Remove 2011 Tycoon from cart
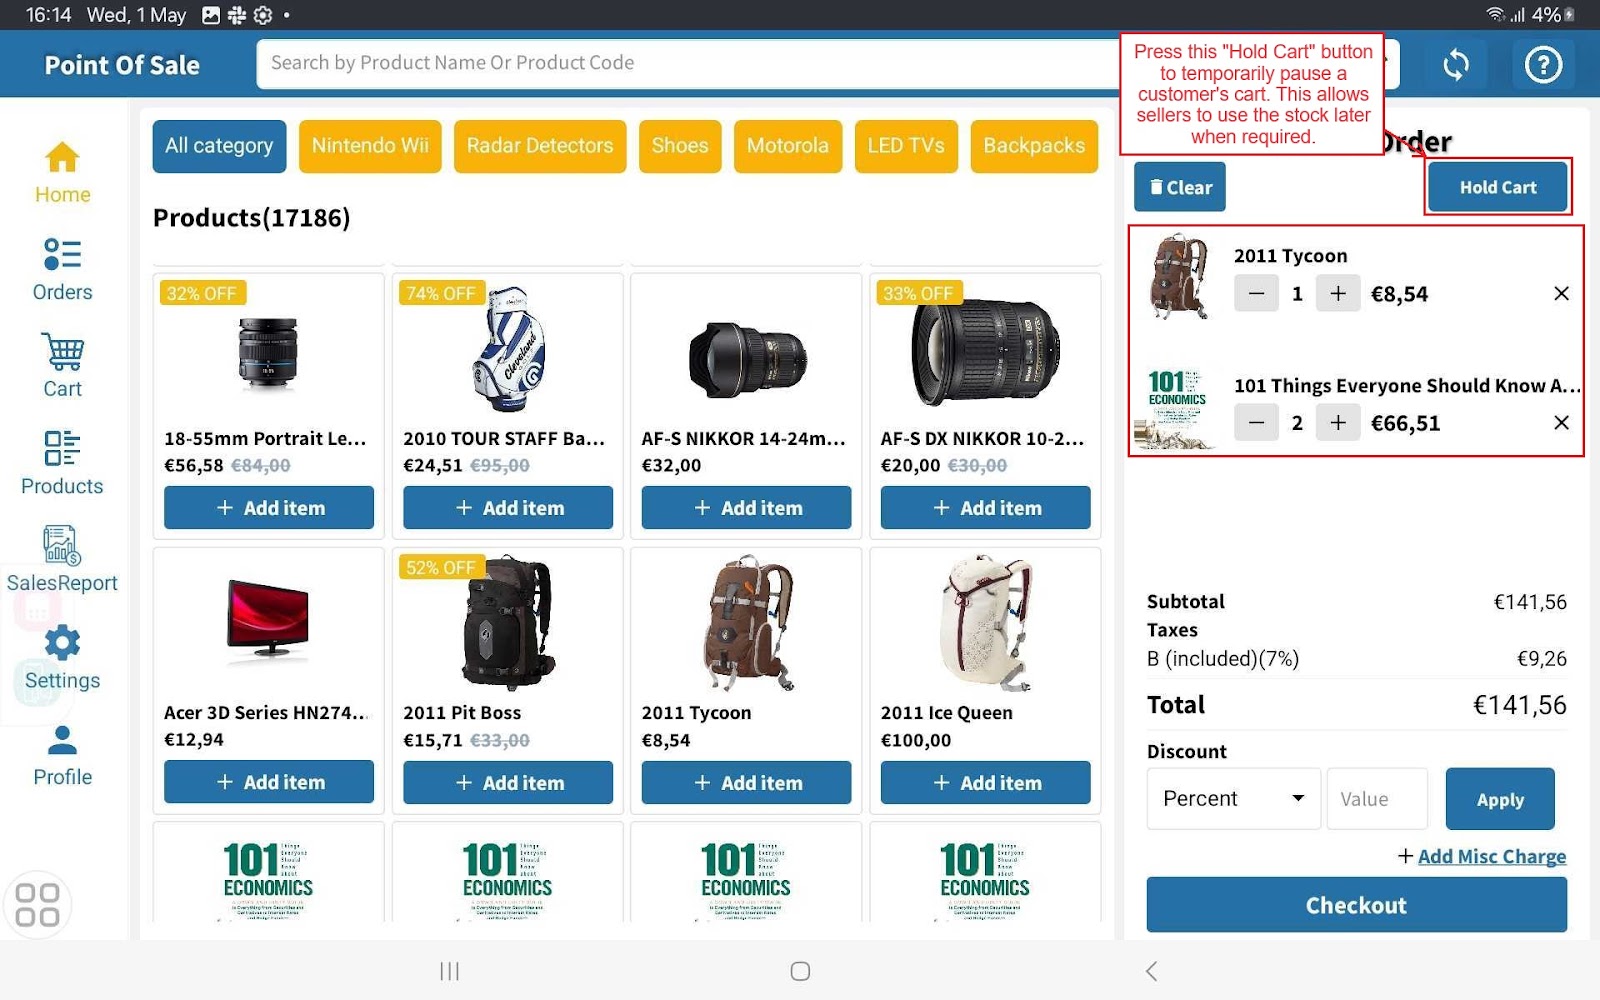Viewport: 1600px width, 1000px height. (1561, 294)
